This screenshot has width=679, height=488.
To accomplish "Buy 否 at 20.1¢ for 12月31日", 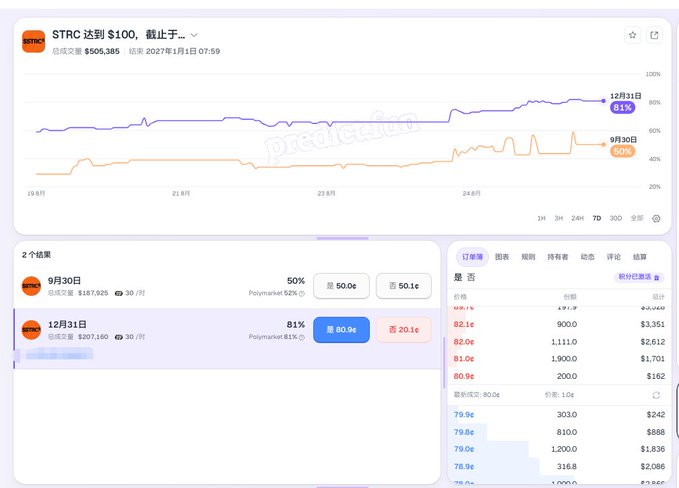I will tap(404, 330).
